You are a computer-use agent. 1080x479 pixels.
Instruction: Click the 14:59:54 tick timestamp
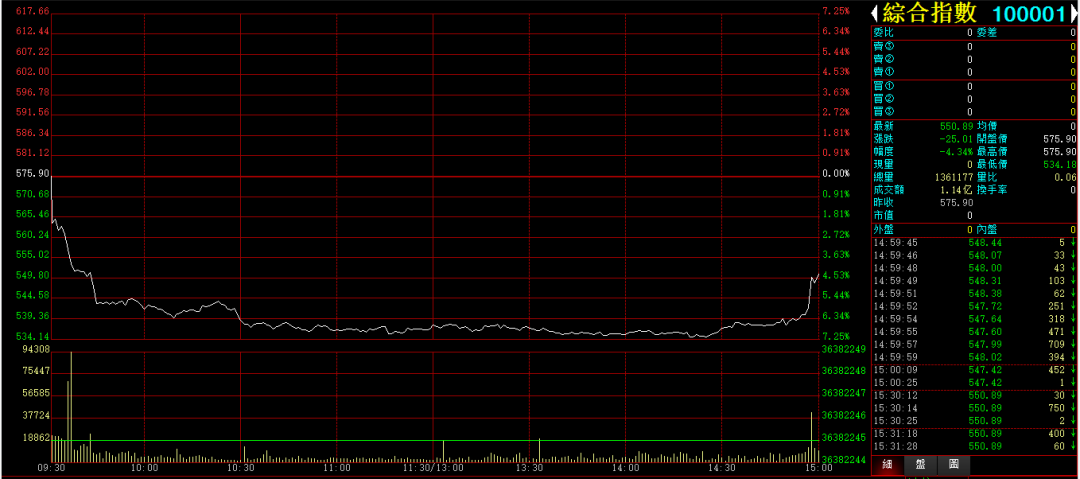point(895,318)
